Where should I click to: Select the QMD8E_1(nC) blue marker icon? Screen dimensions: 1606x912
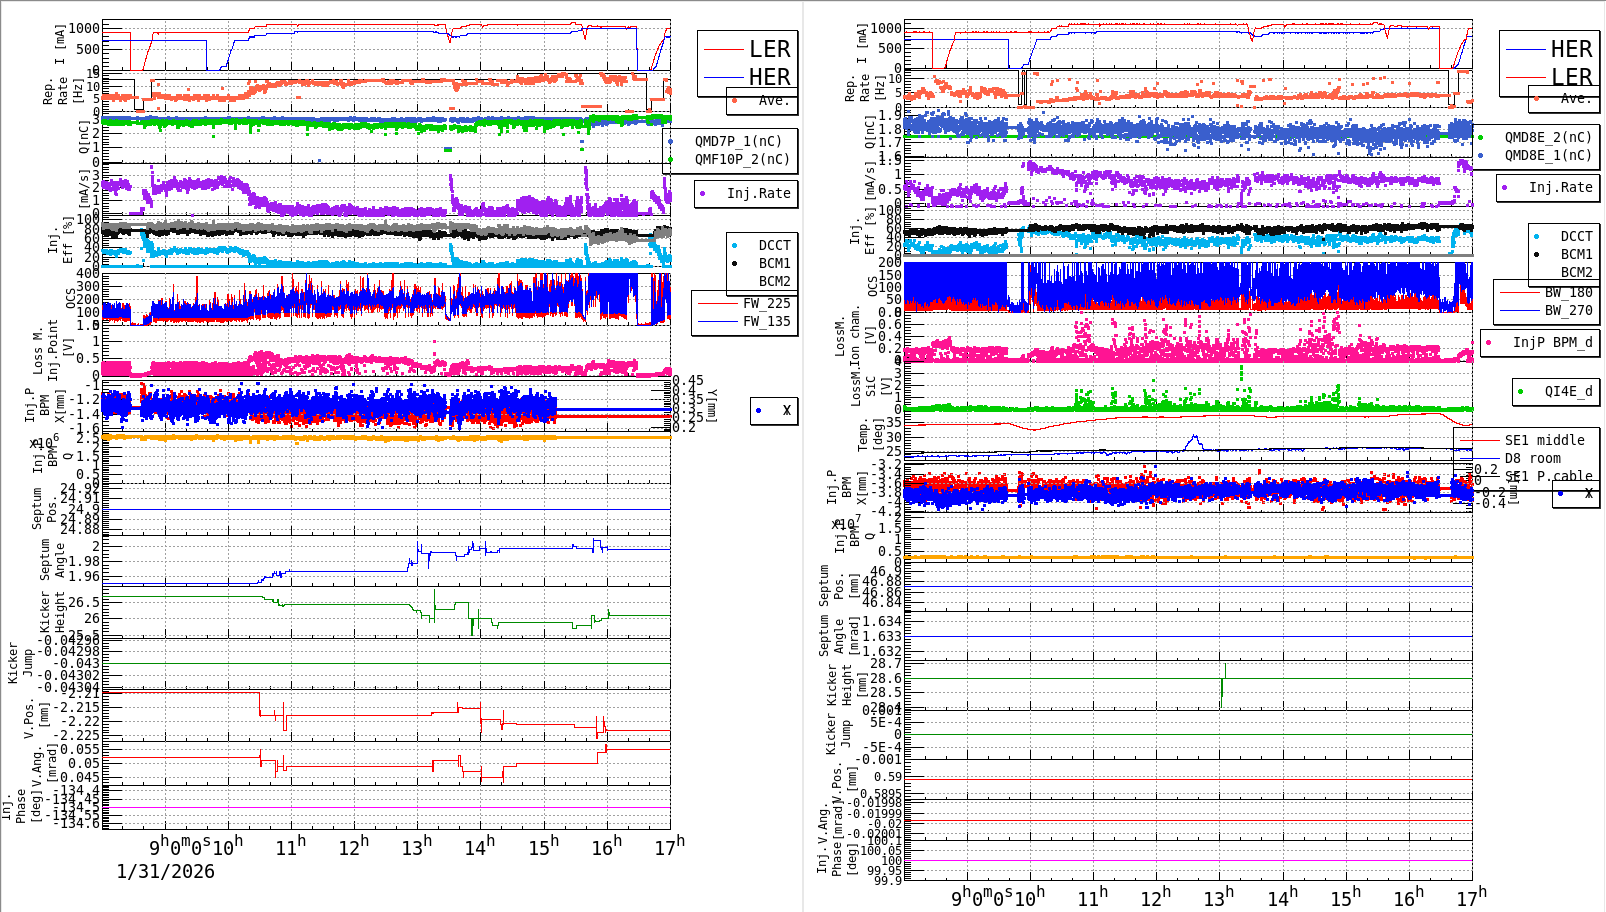coord(1480,155)
